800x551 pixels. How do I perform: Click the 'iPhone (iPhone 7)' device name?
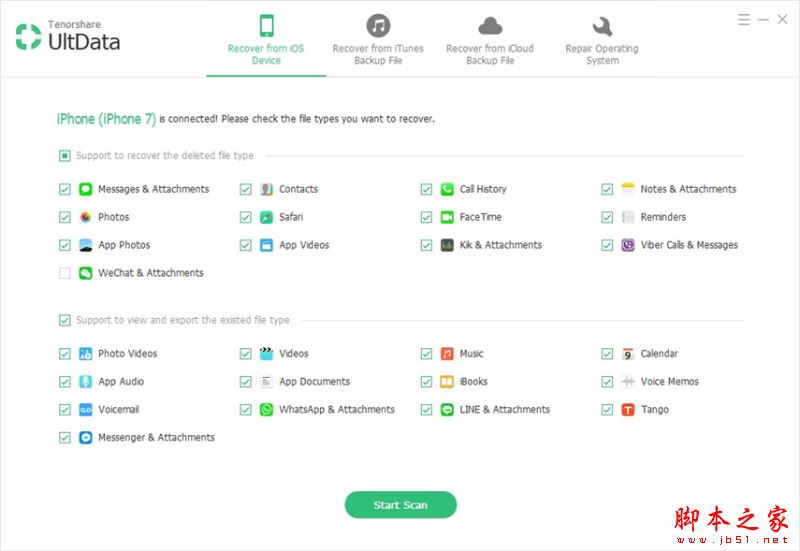(106, 119)
